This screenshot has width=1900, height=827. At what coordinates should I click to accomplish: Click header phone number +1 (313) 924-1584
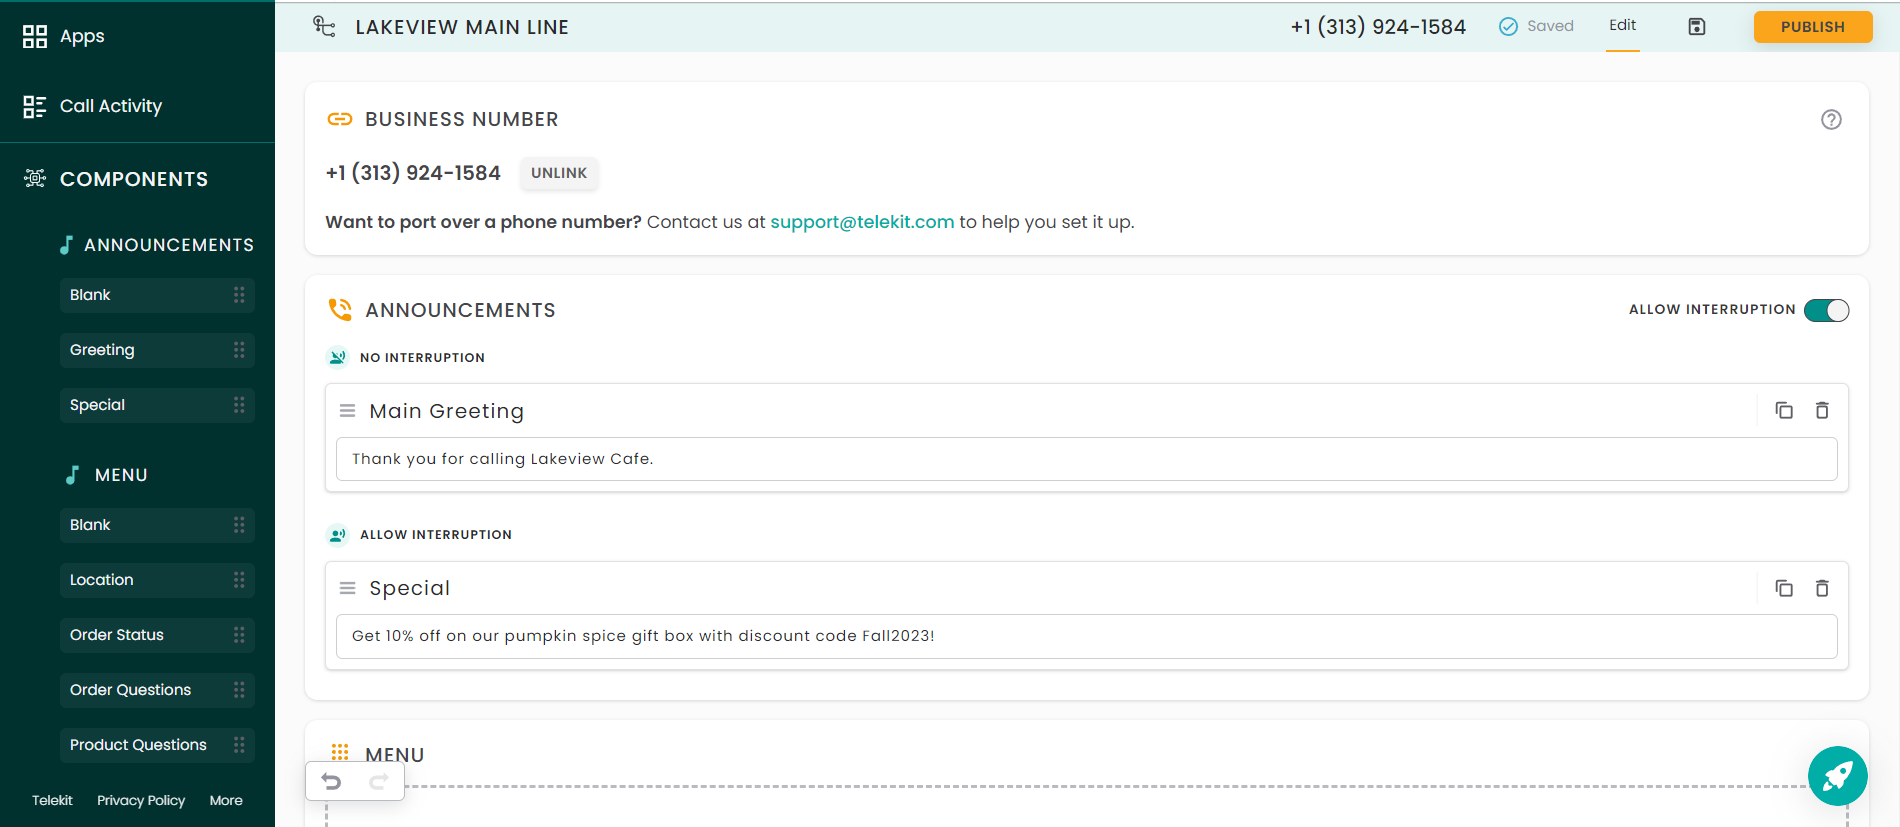tap(1378, 27)
